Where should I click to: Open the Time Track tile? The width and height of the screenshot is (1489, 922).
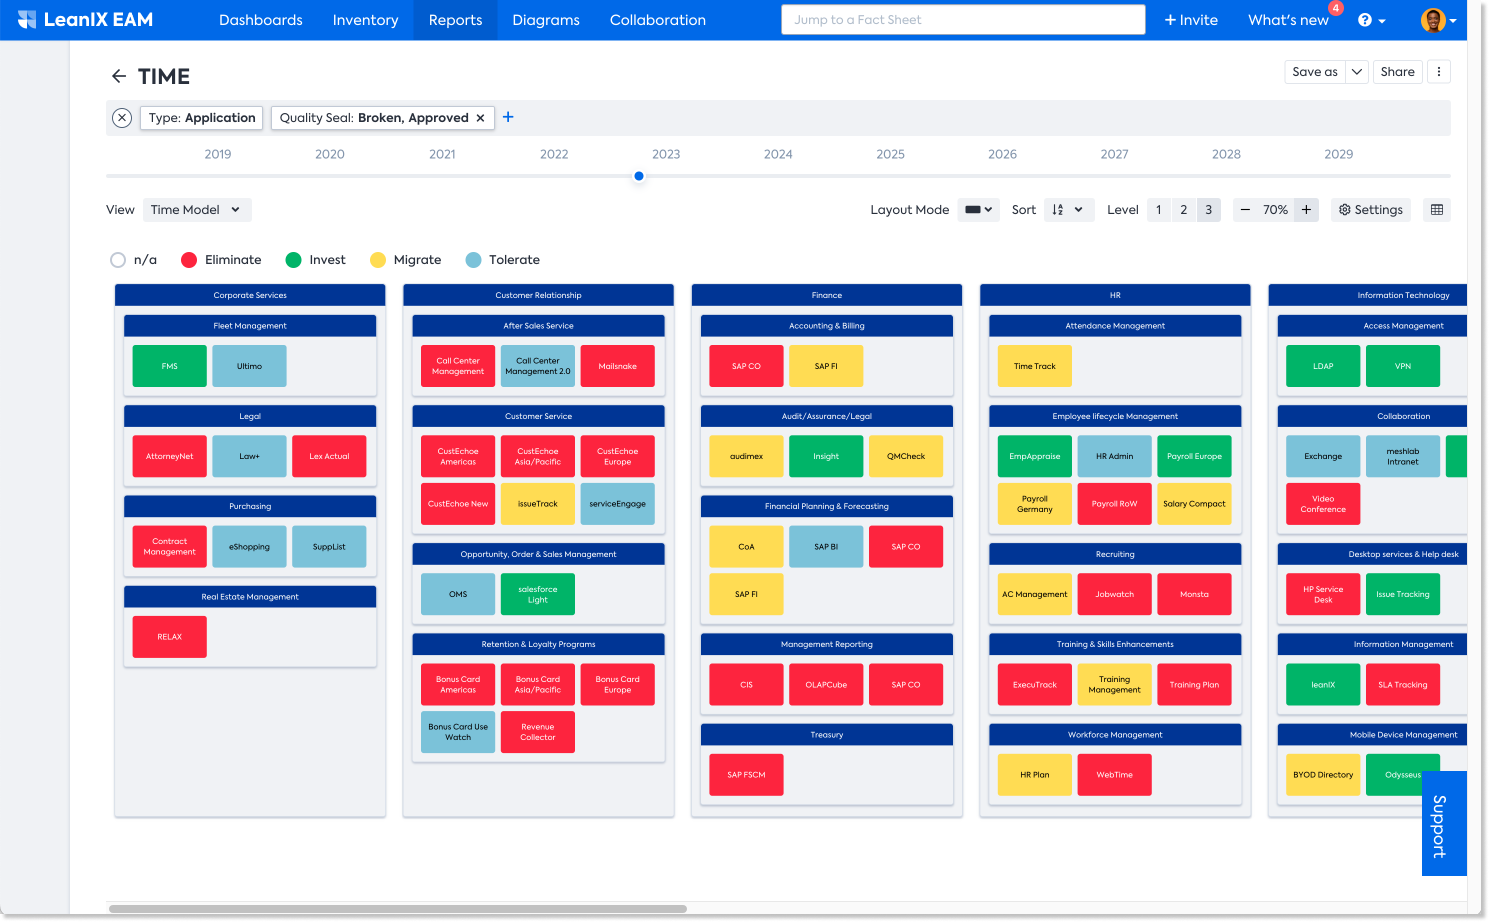pyautogui.click(x=1035, y=366)
